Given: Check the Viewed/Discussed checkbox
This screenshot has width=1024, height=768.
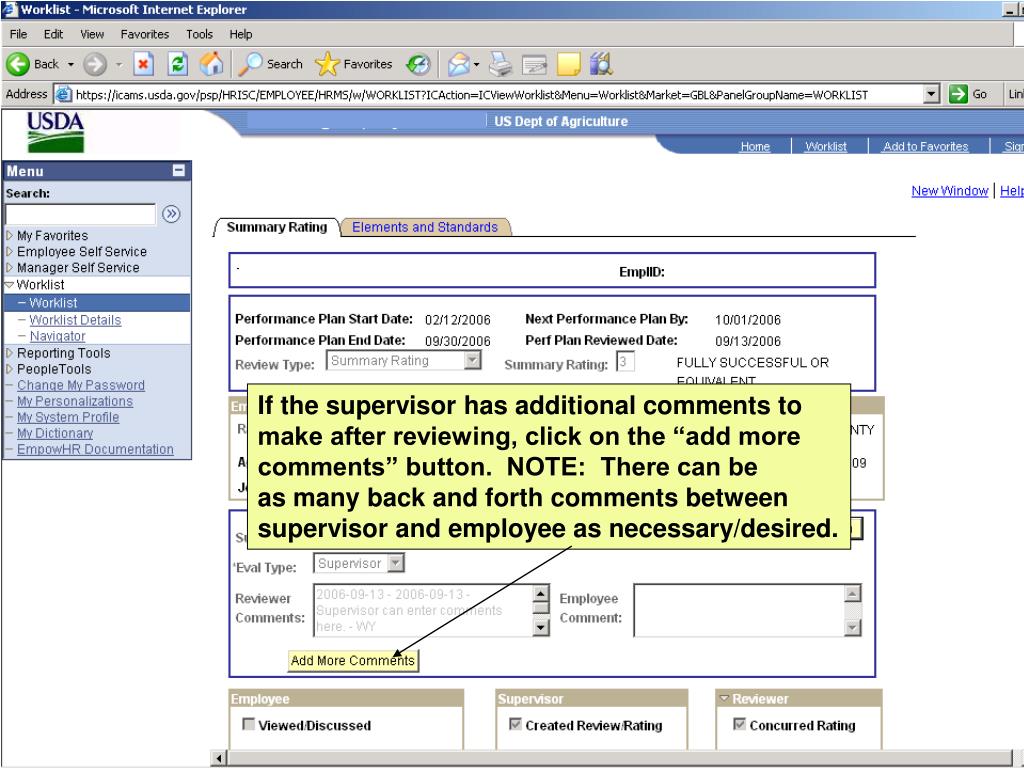Looking at the screenshot, I should pos(248,725).
